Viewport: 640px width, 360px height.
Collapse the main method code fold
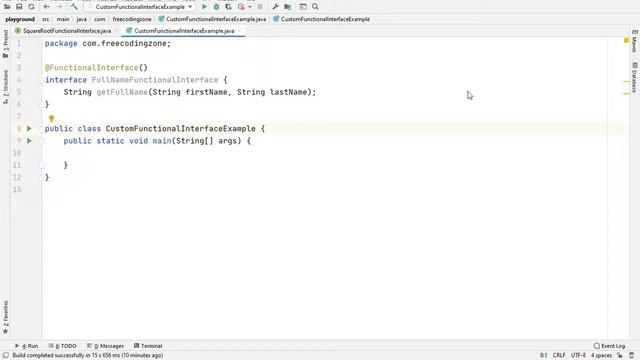[x=42, y=141]
